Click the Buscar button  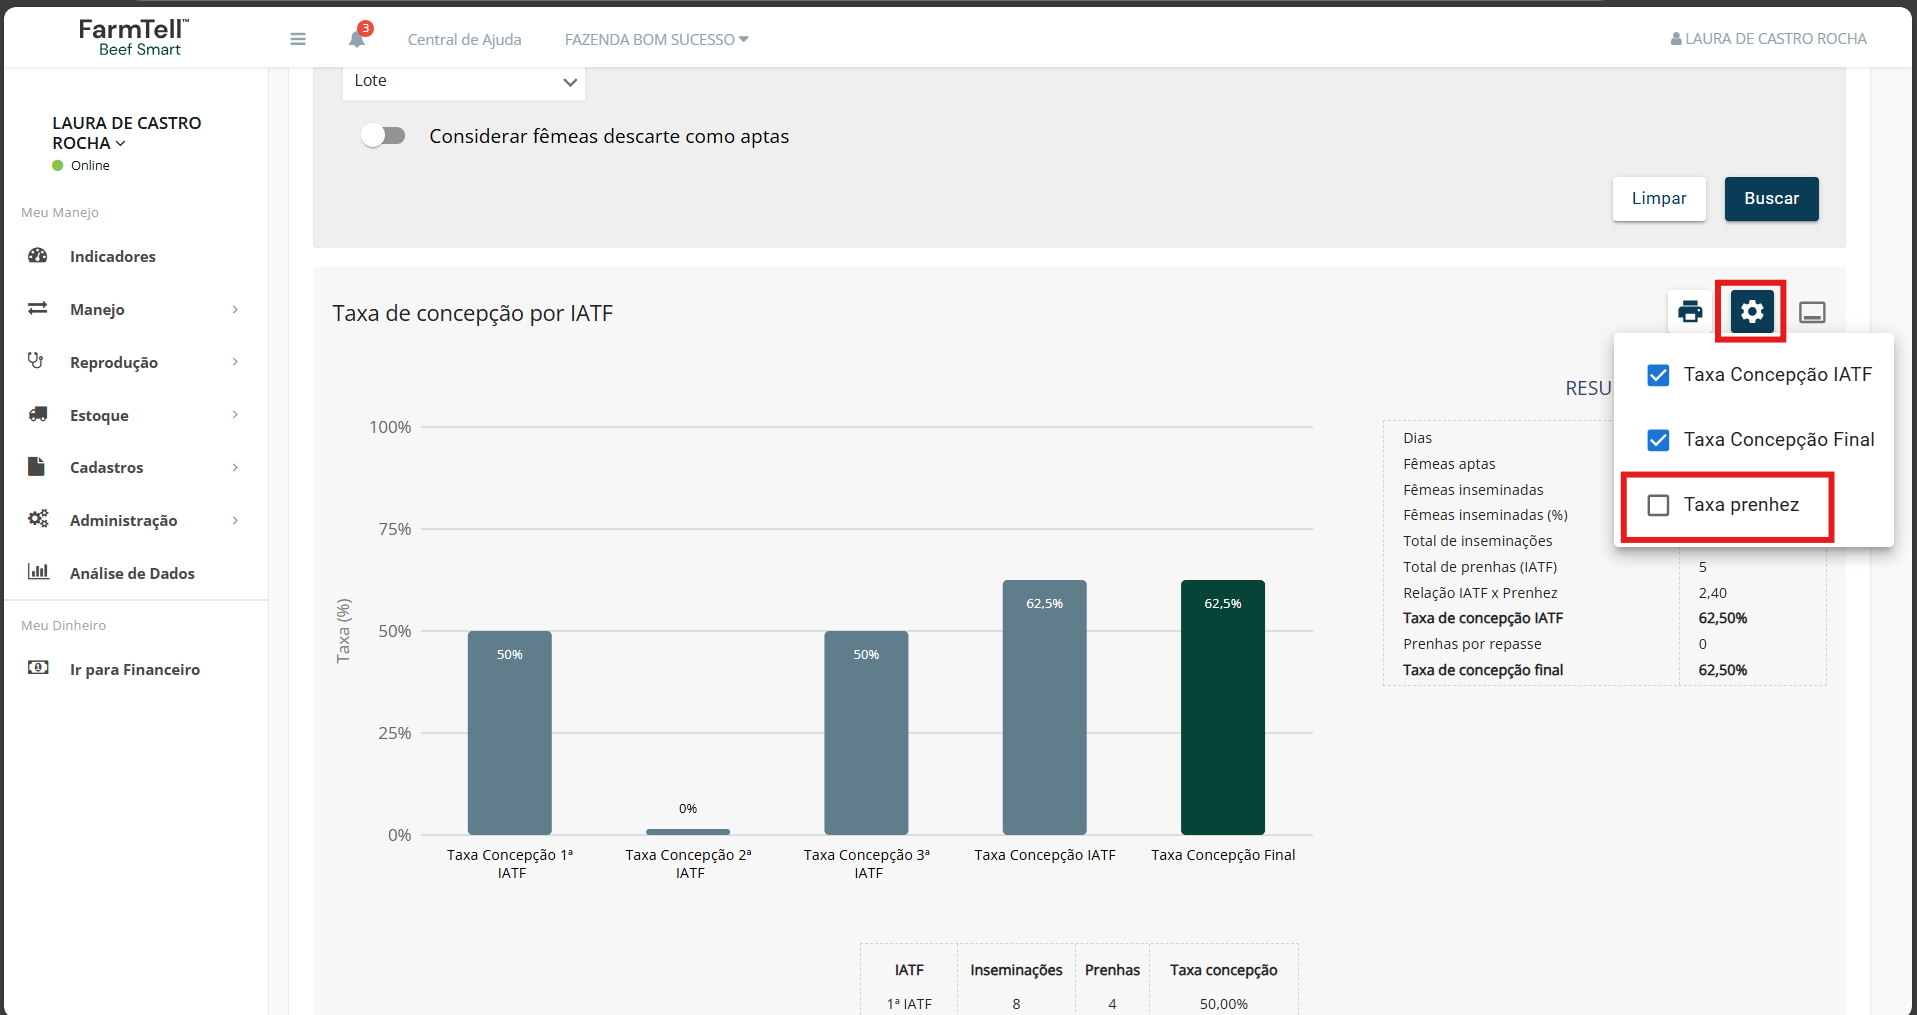(1771, 199)
